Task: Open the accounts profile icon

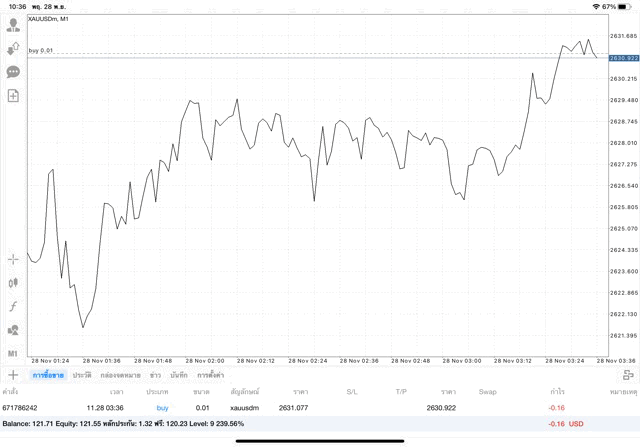Action: 13,24
